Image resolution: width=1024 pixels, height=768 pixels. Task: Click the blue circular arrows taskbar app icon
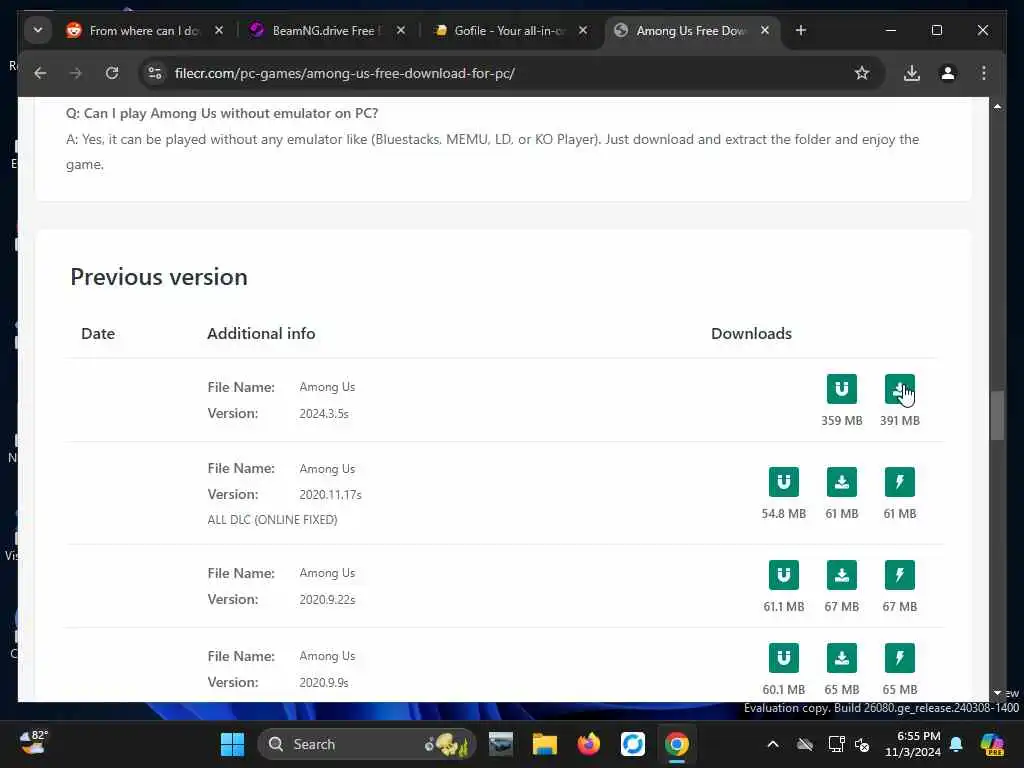pos(632,744)
